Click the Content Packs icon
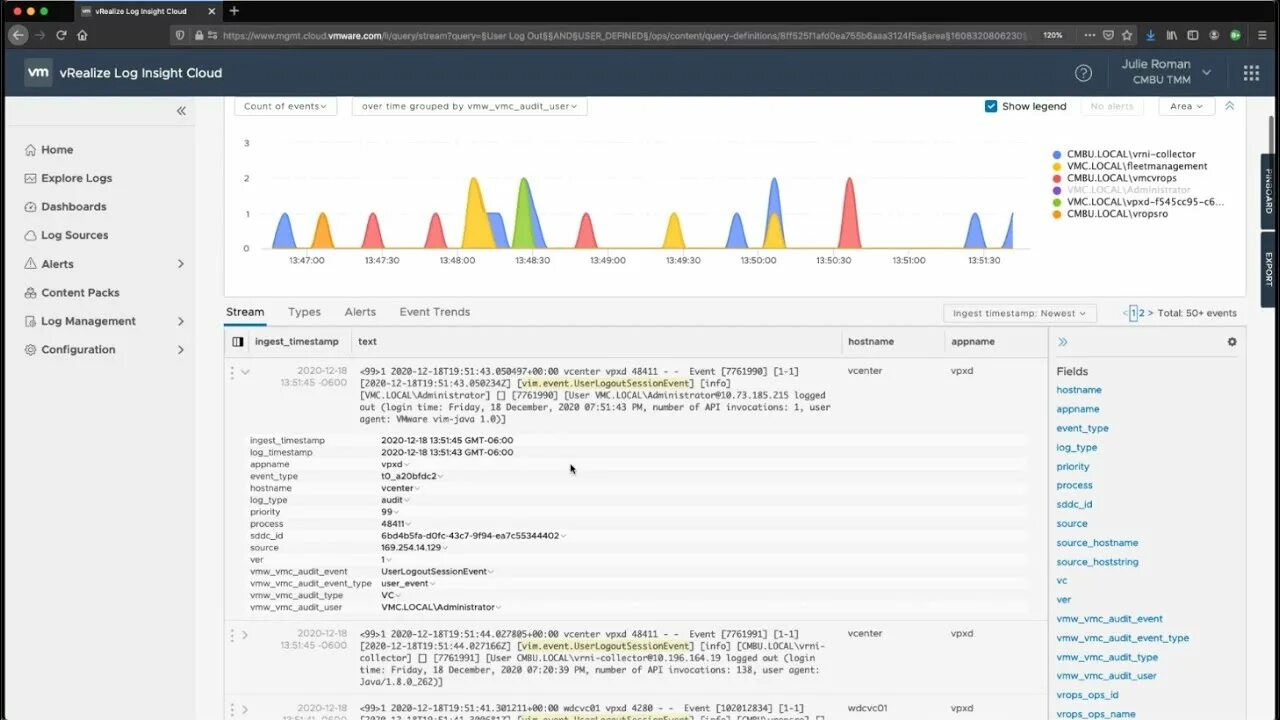 click(31, 293)
